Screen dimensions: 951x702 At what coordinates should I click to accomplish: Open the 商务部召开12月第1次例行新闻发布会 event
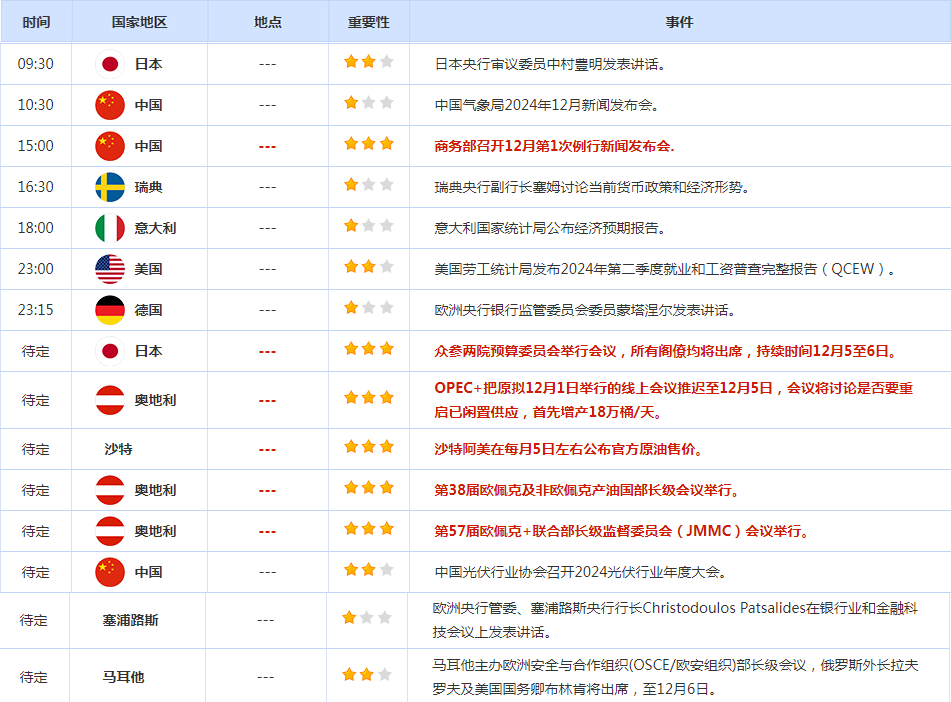pyautogui.click(x=554, y=146)
